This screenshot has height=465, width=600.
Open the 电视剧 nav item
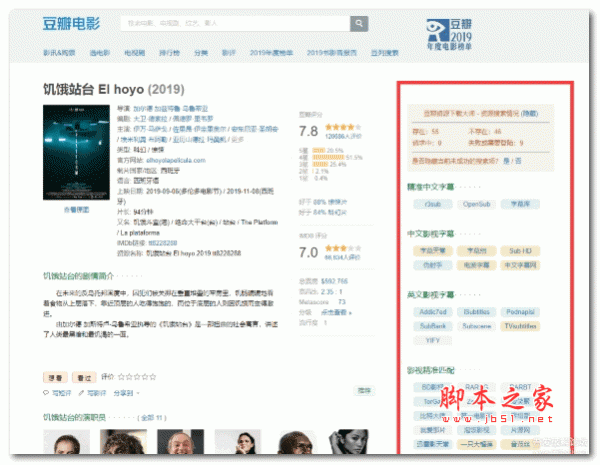tap(135, 53)
